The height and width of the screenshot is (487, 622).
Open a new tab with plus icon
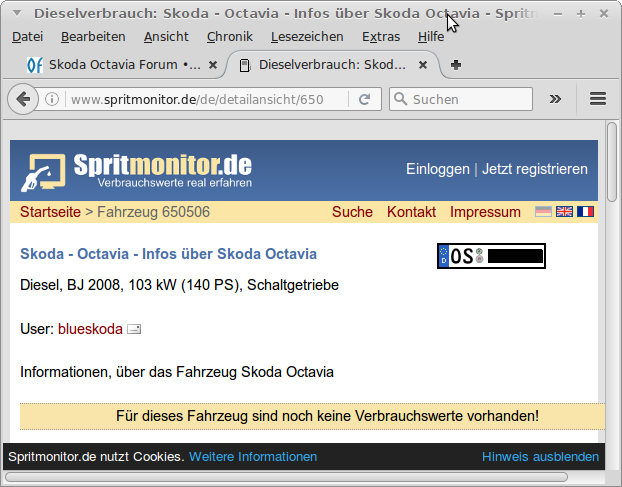(456, 65)
